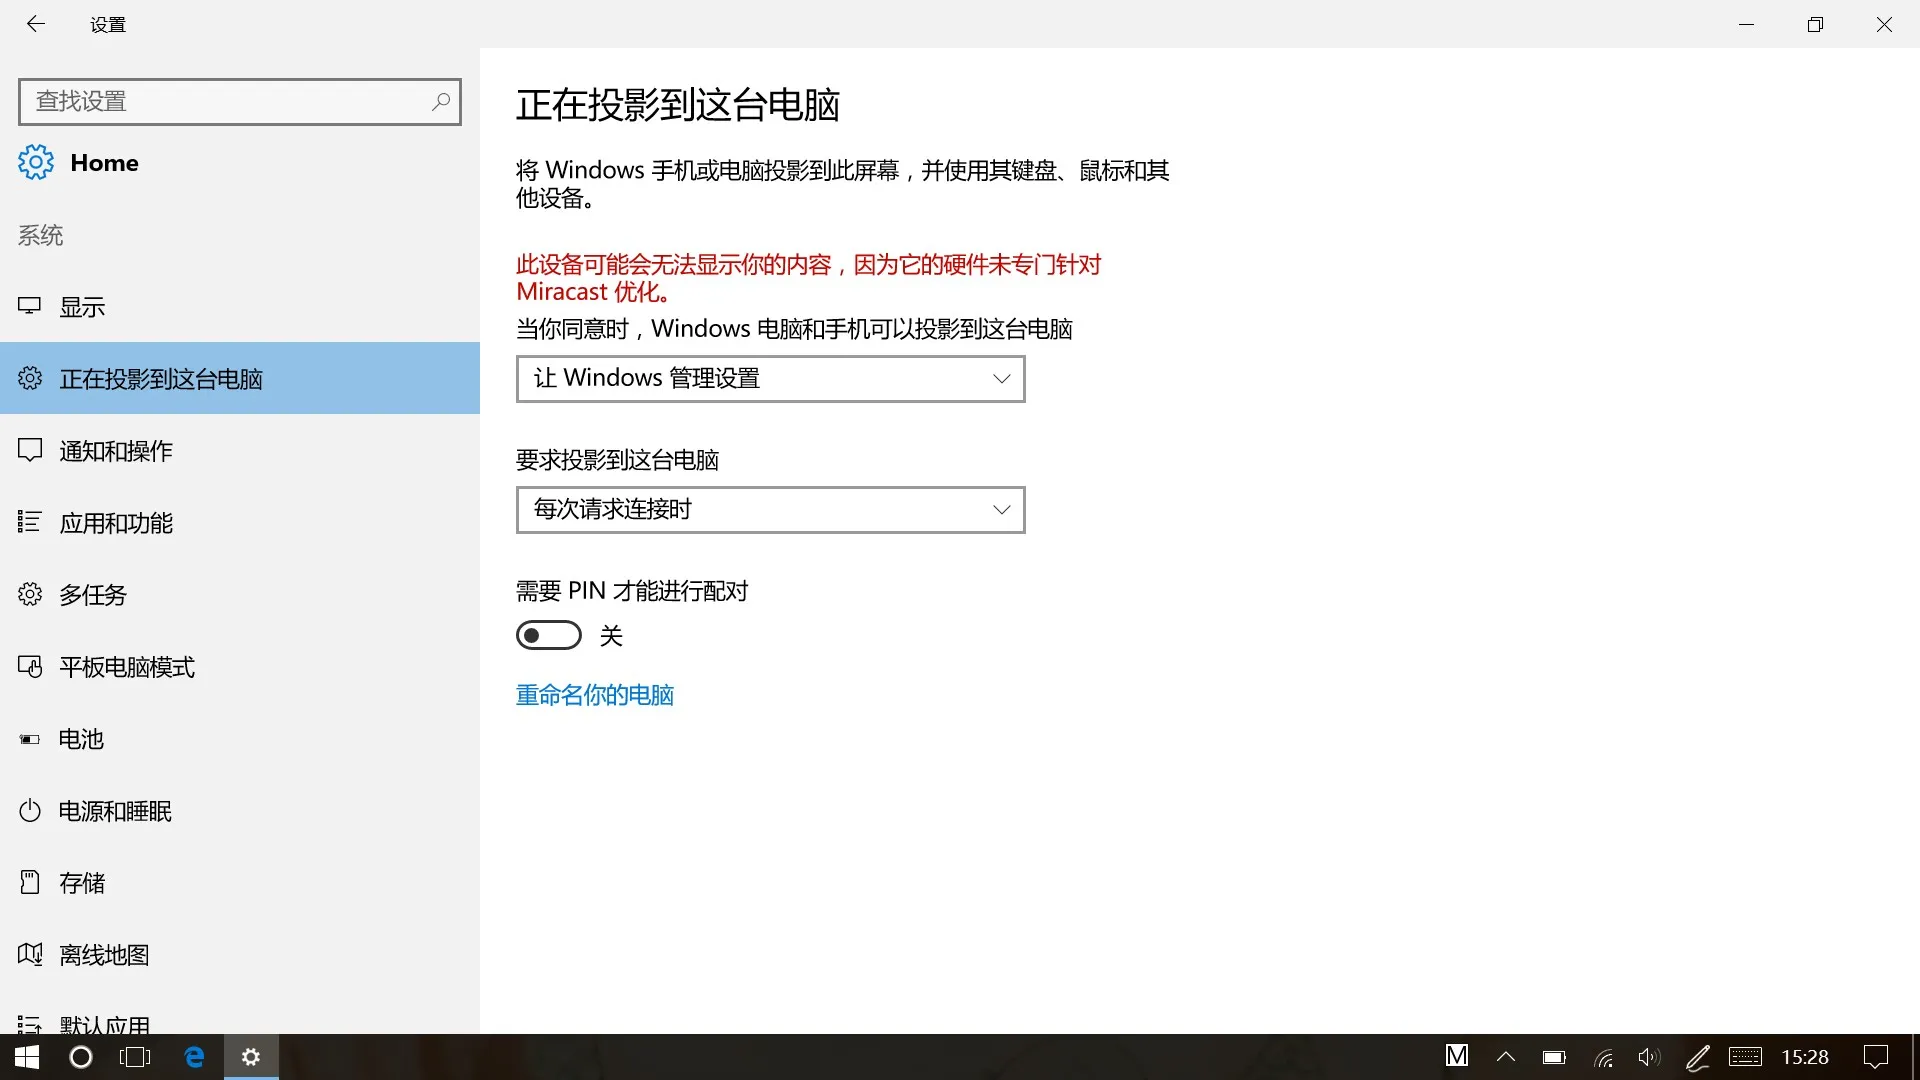This screenshot has width=1920, height=1080.
Task: Toggle 需要 PIN 才能进行配对 switch
Action: [549, 635]
